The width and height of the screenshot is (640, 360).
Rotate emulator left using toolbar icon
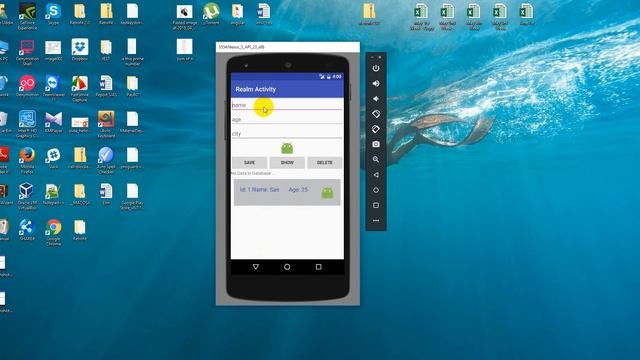[x=376, y=114]
